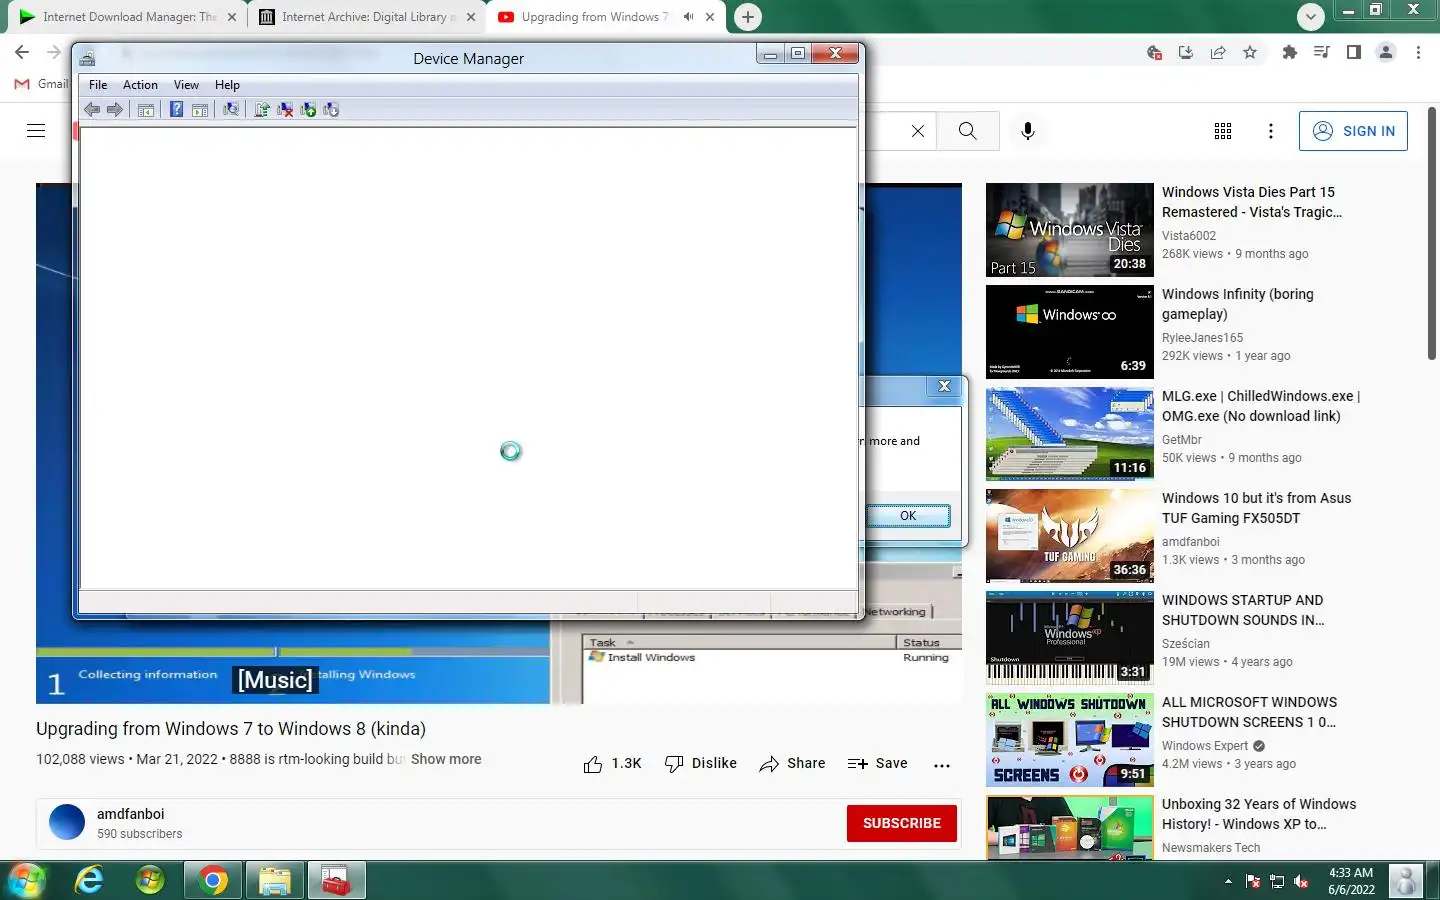Switch to Internet Download Manager browser tab

pos(127,17)
